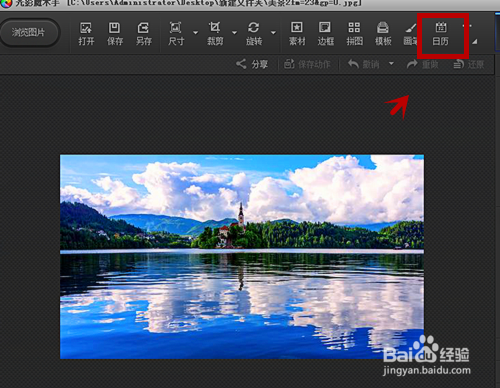Select the 旋转 rotate tool

254,33
